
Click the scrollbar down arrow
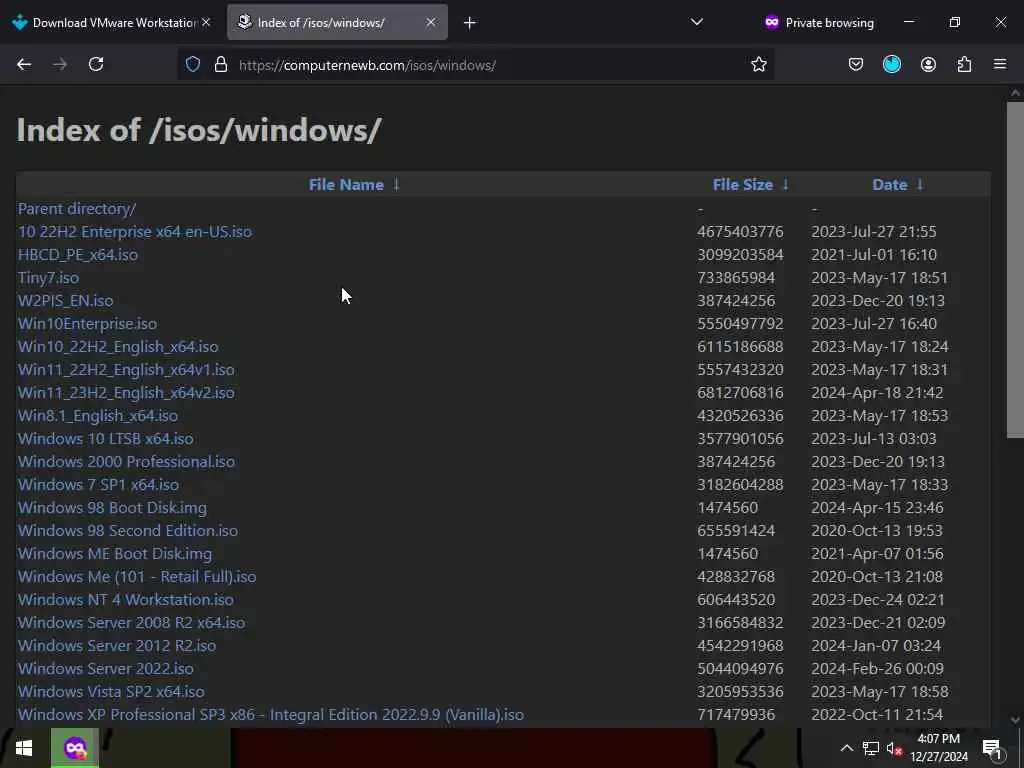[1015, 719]
